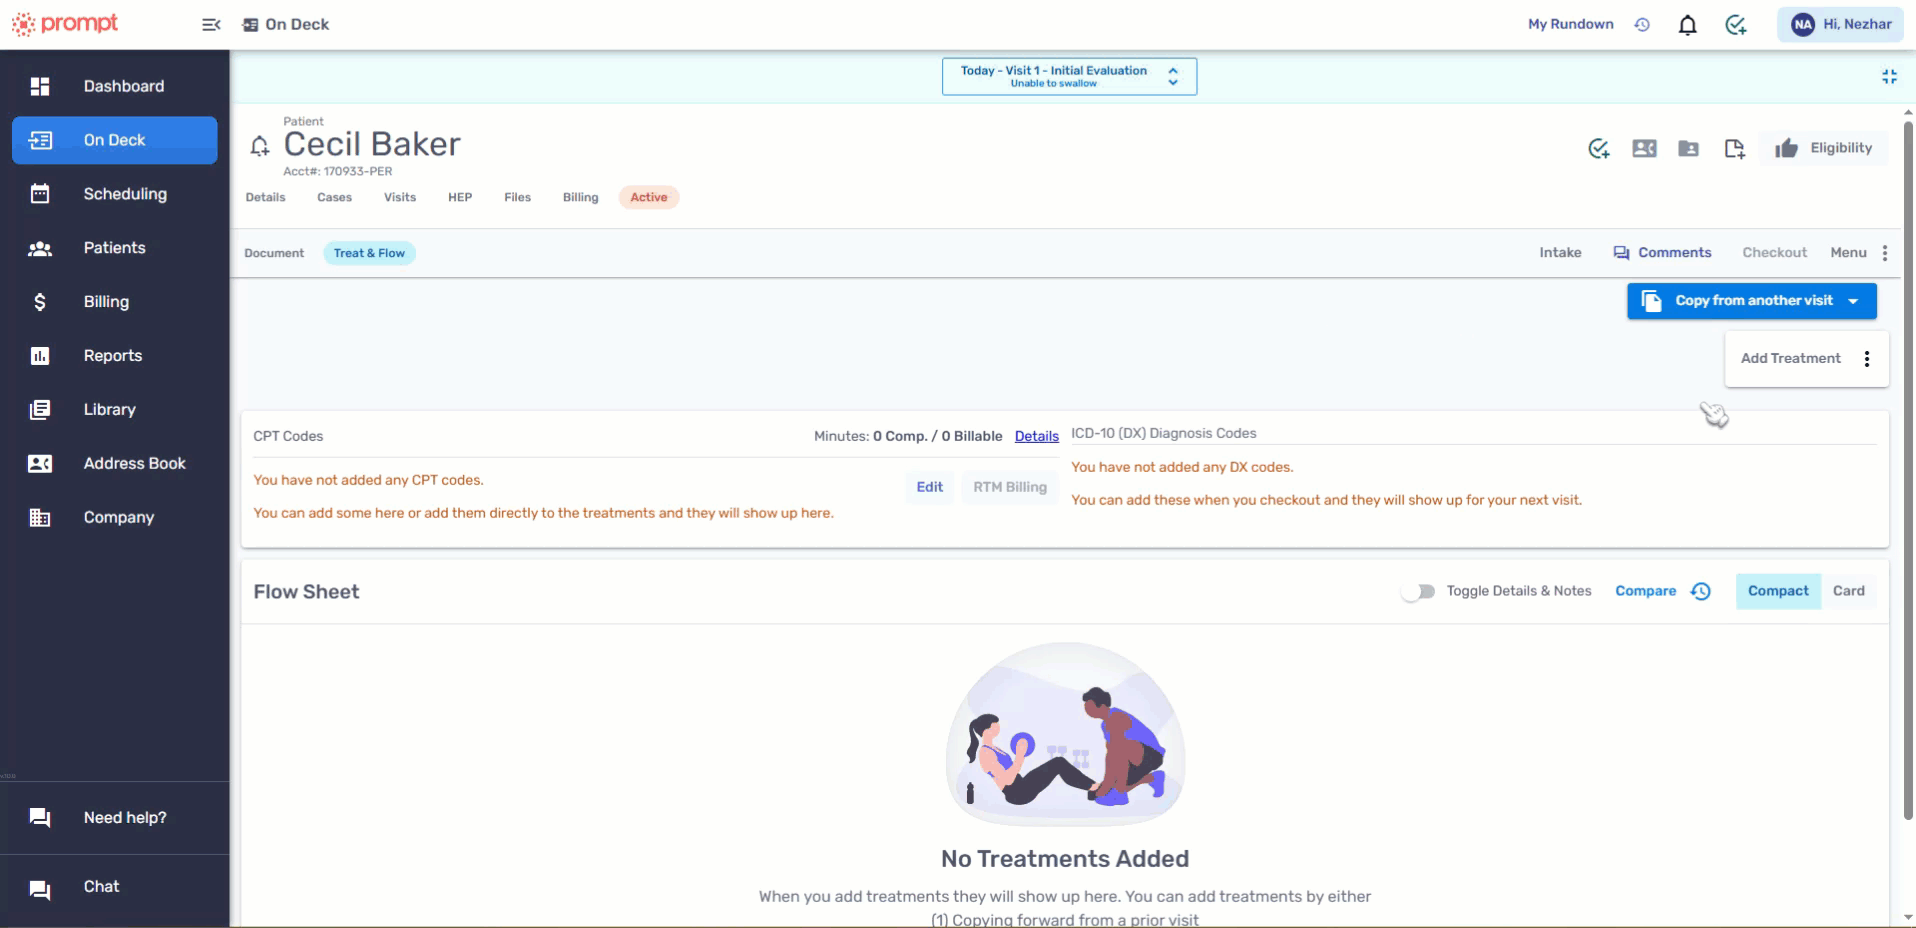Go to On Deck in sidebar

[115, 140]
